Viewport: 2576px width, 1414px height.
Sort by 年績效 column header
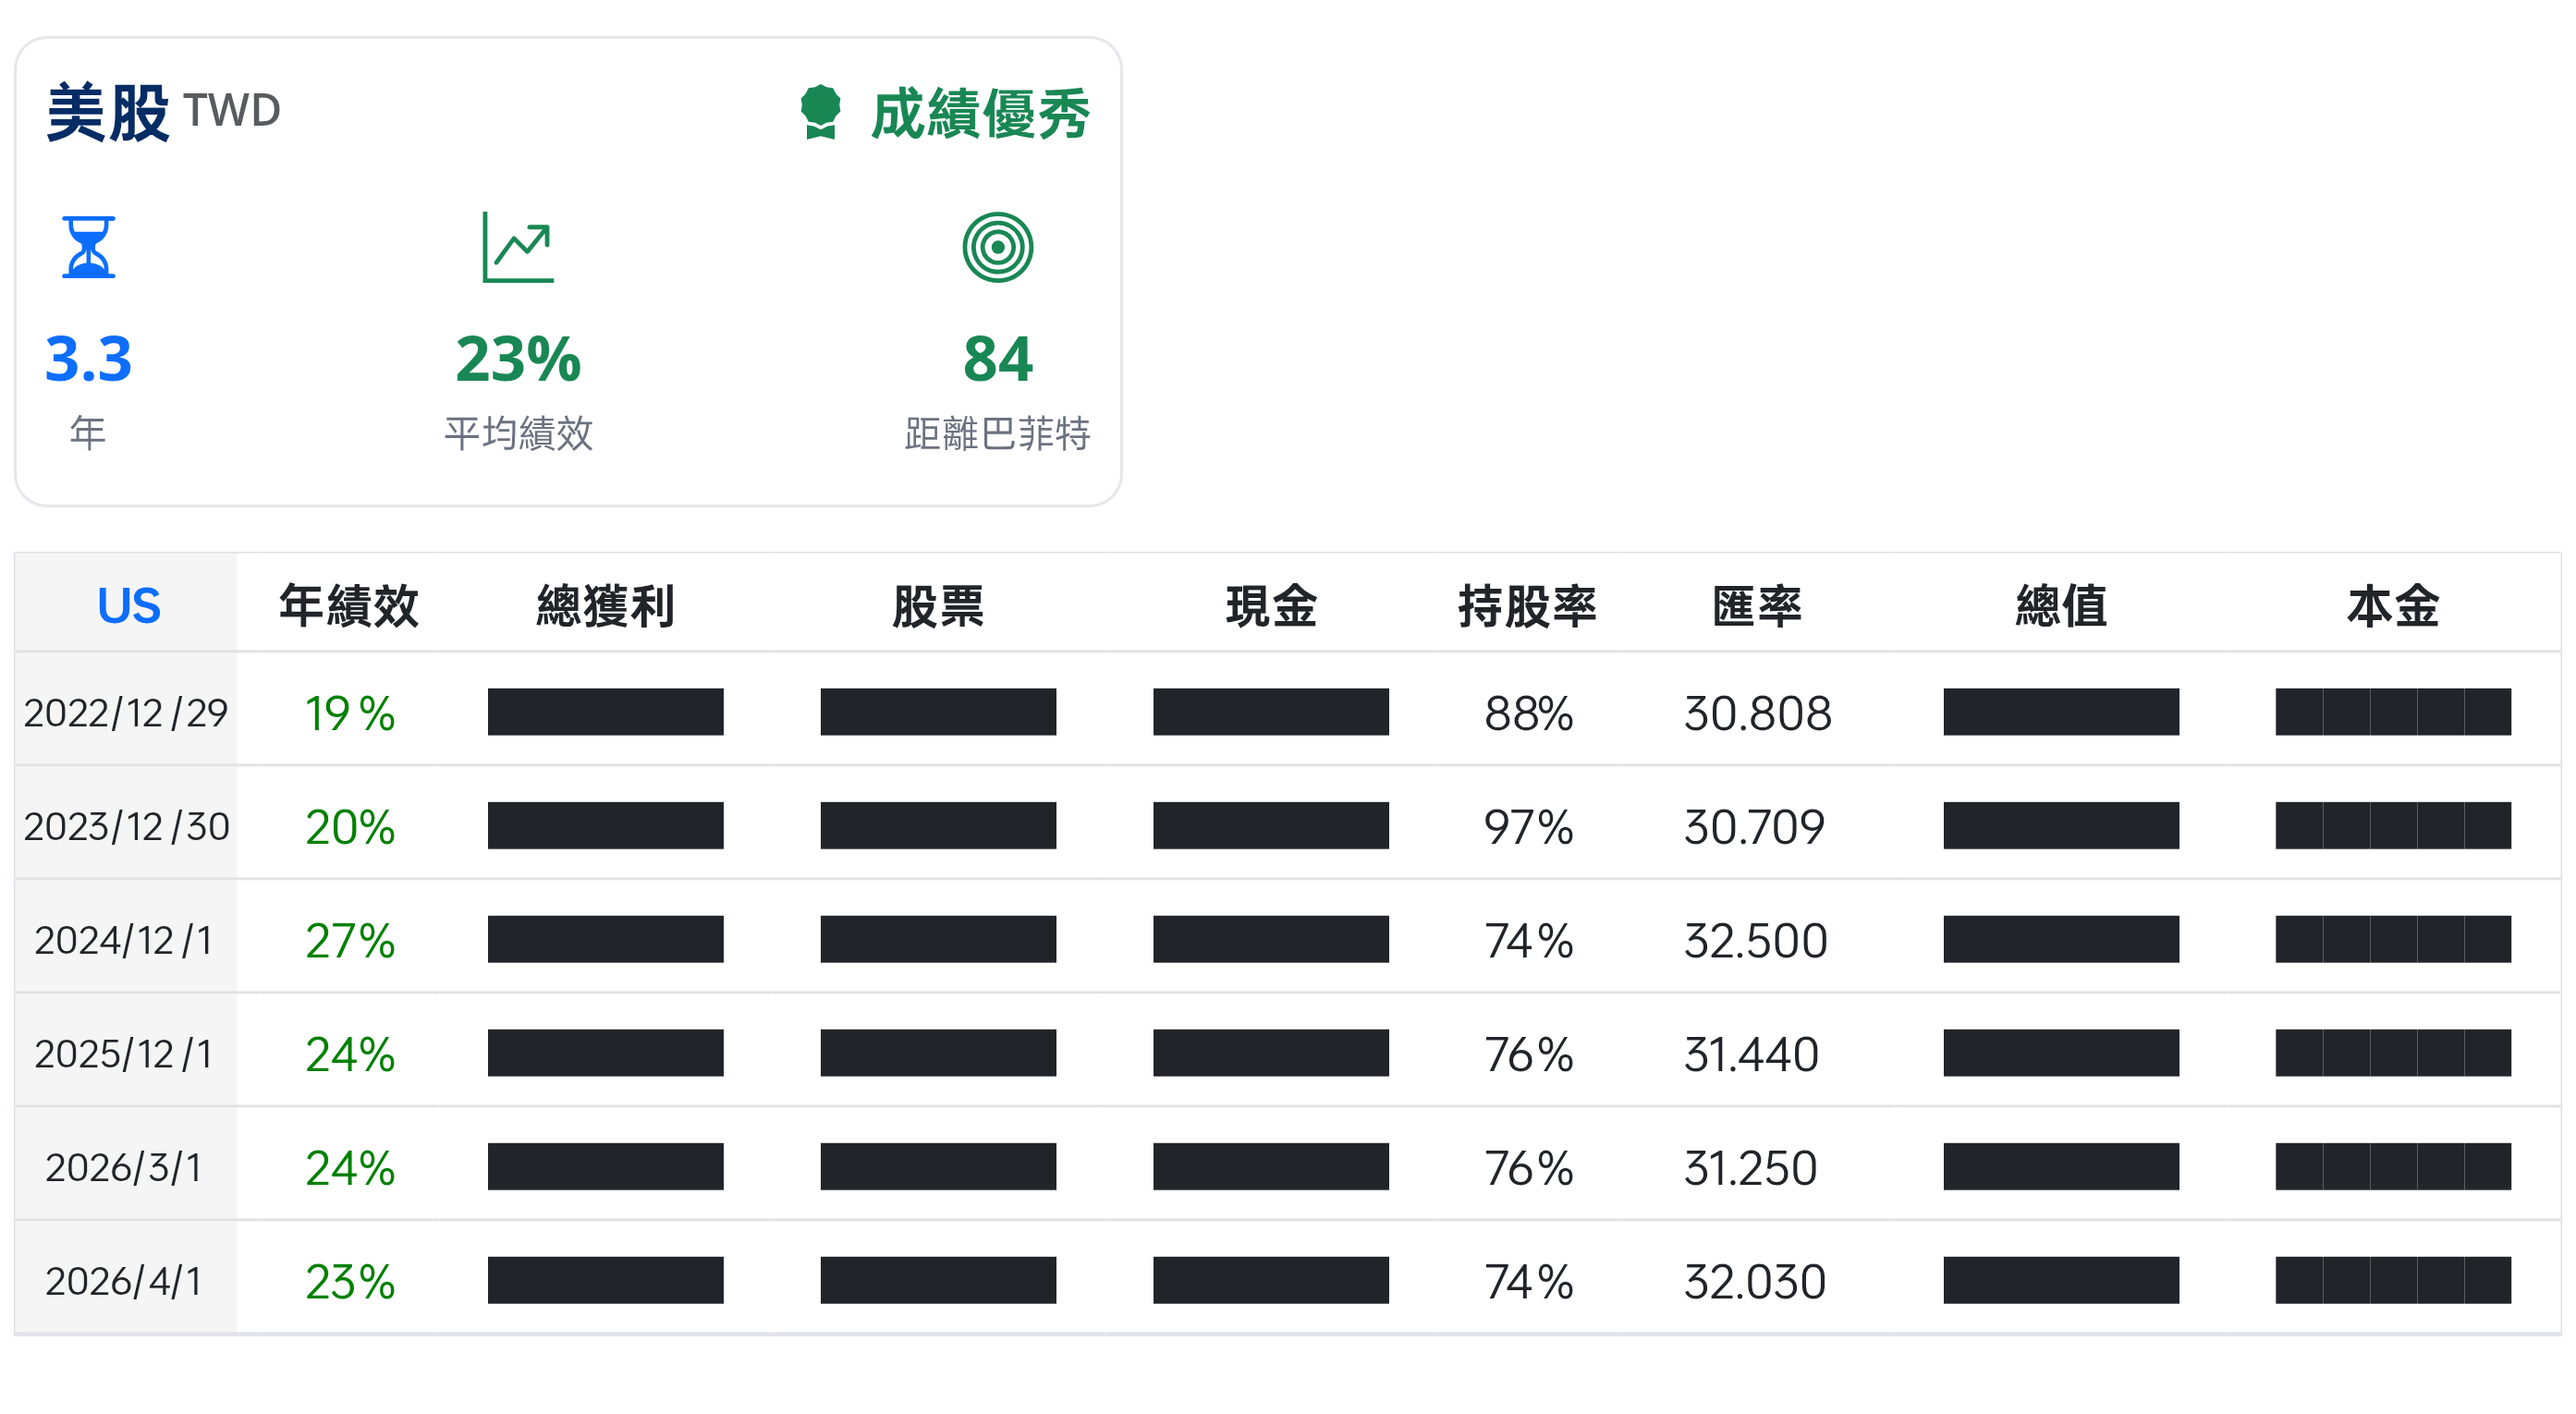coord(348,606)
